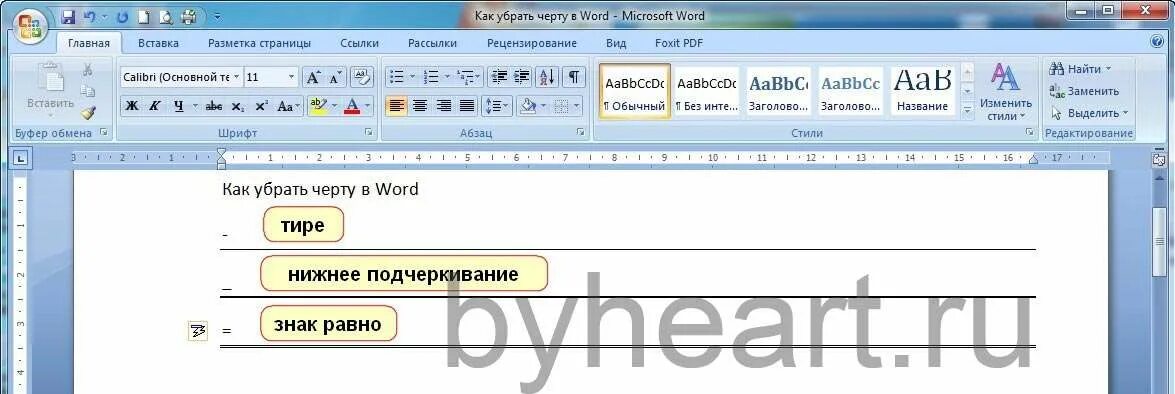Click the AutoCorrect options lightning icon

tap(198, 330)
